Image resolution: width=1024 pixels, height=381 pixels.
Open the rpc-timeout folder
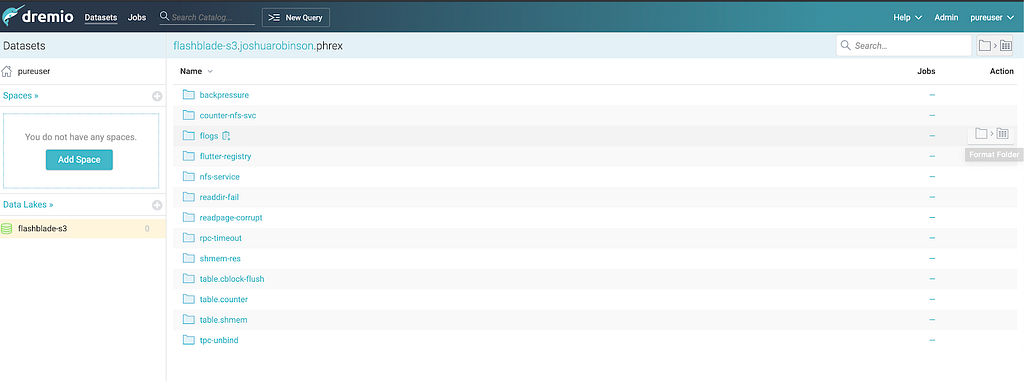[221, 238]
